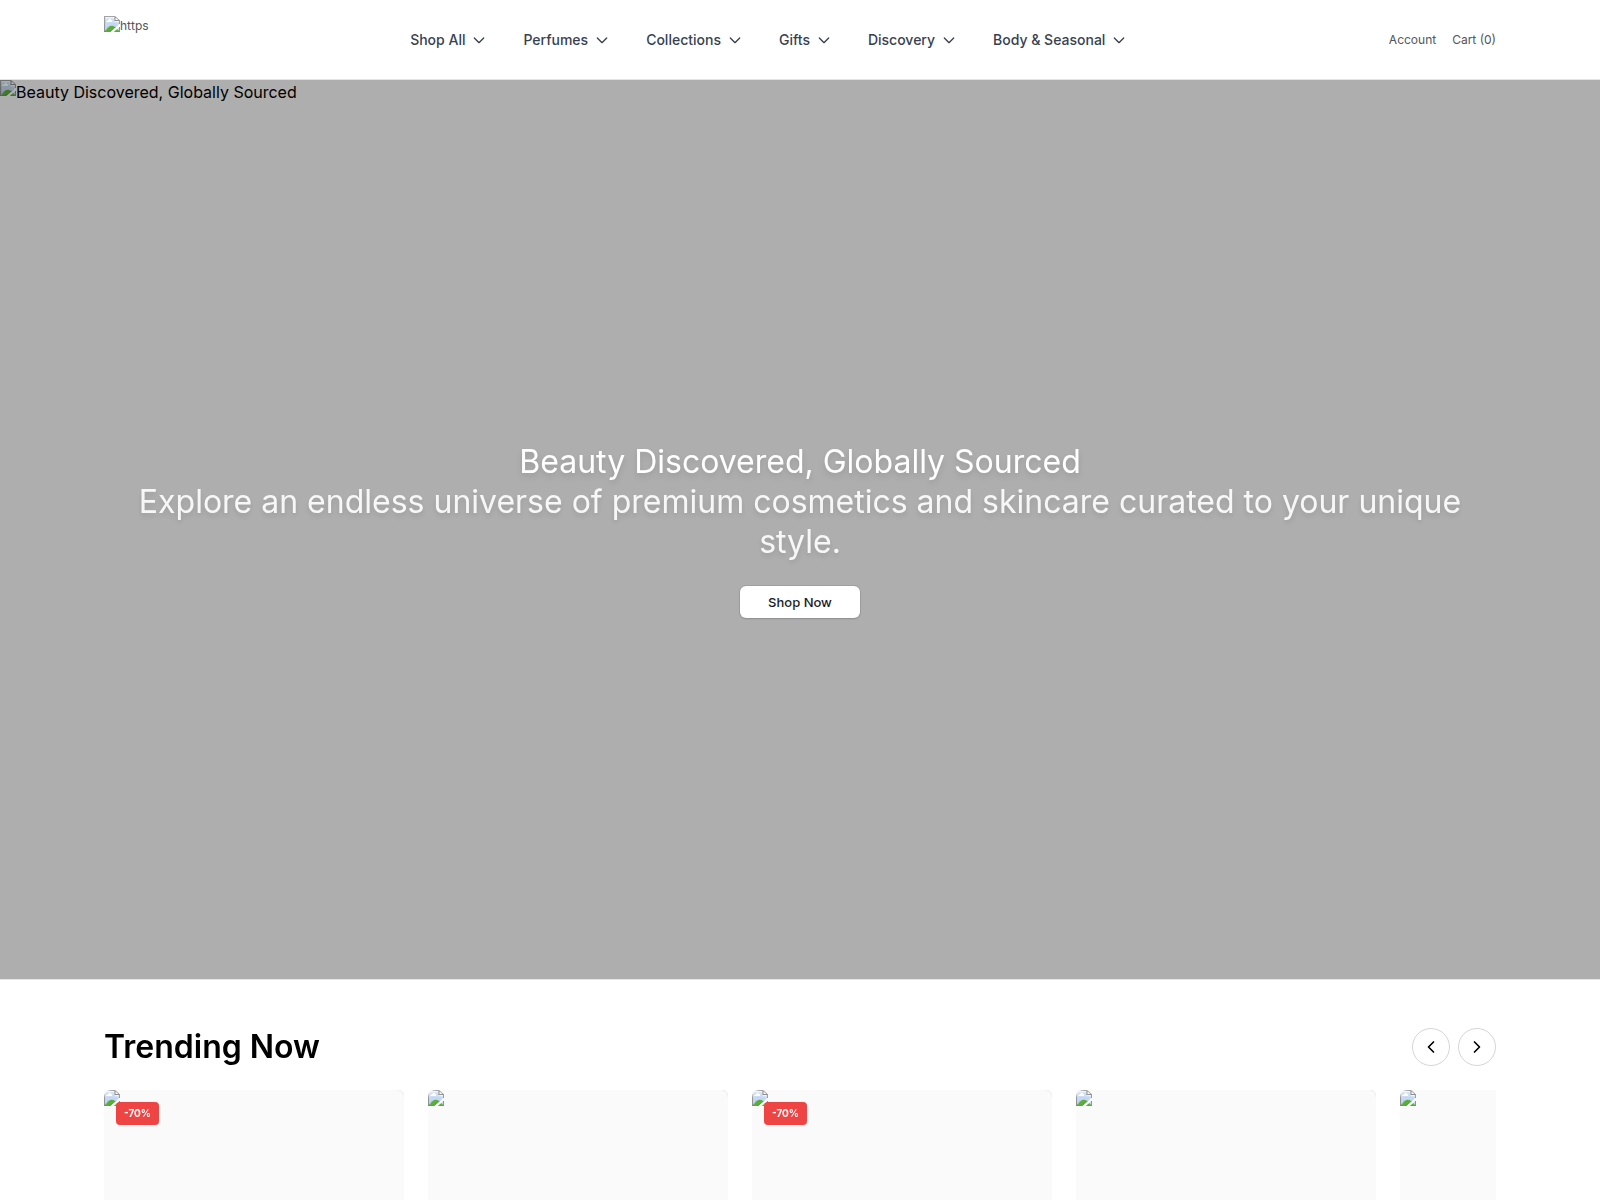Expand the Collections chevron
1600x1200 pixels.
735,40
